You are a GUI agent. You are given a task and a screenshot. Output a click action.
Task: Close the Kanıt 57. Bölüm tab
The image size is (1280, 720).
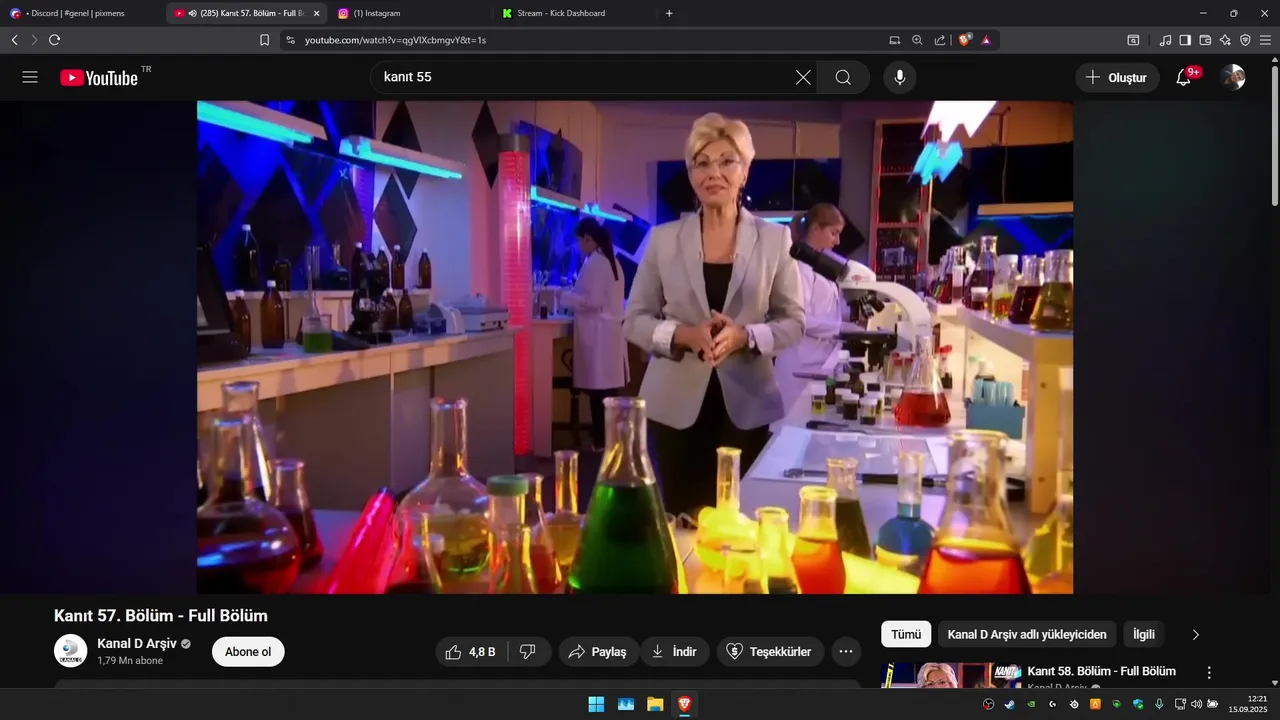pyautogui.click(x=316, y=13)
